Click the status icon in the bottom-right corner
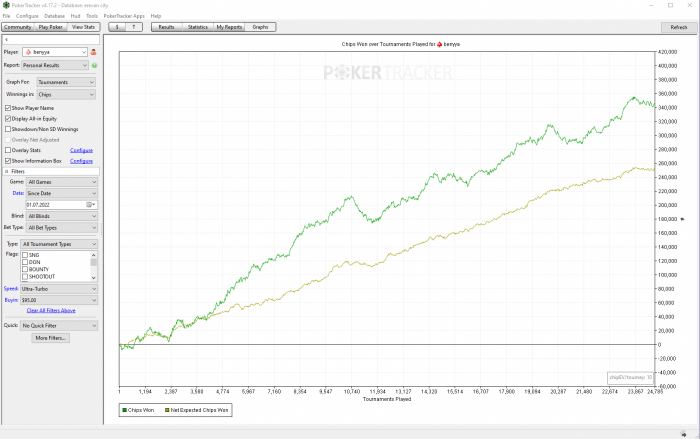Image resolution: width=700 pixels, height=439 pixels. [x=683, y=434]
